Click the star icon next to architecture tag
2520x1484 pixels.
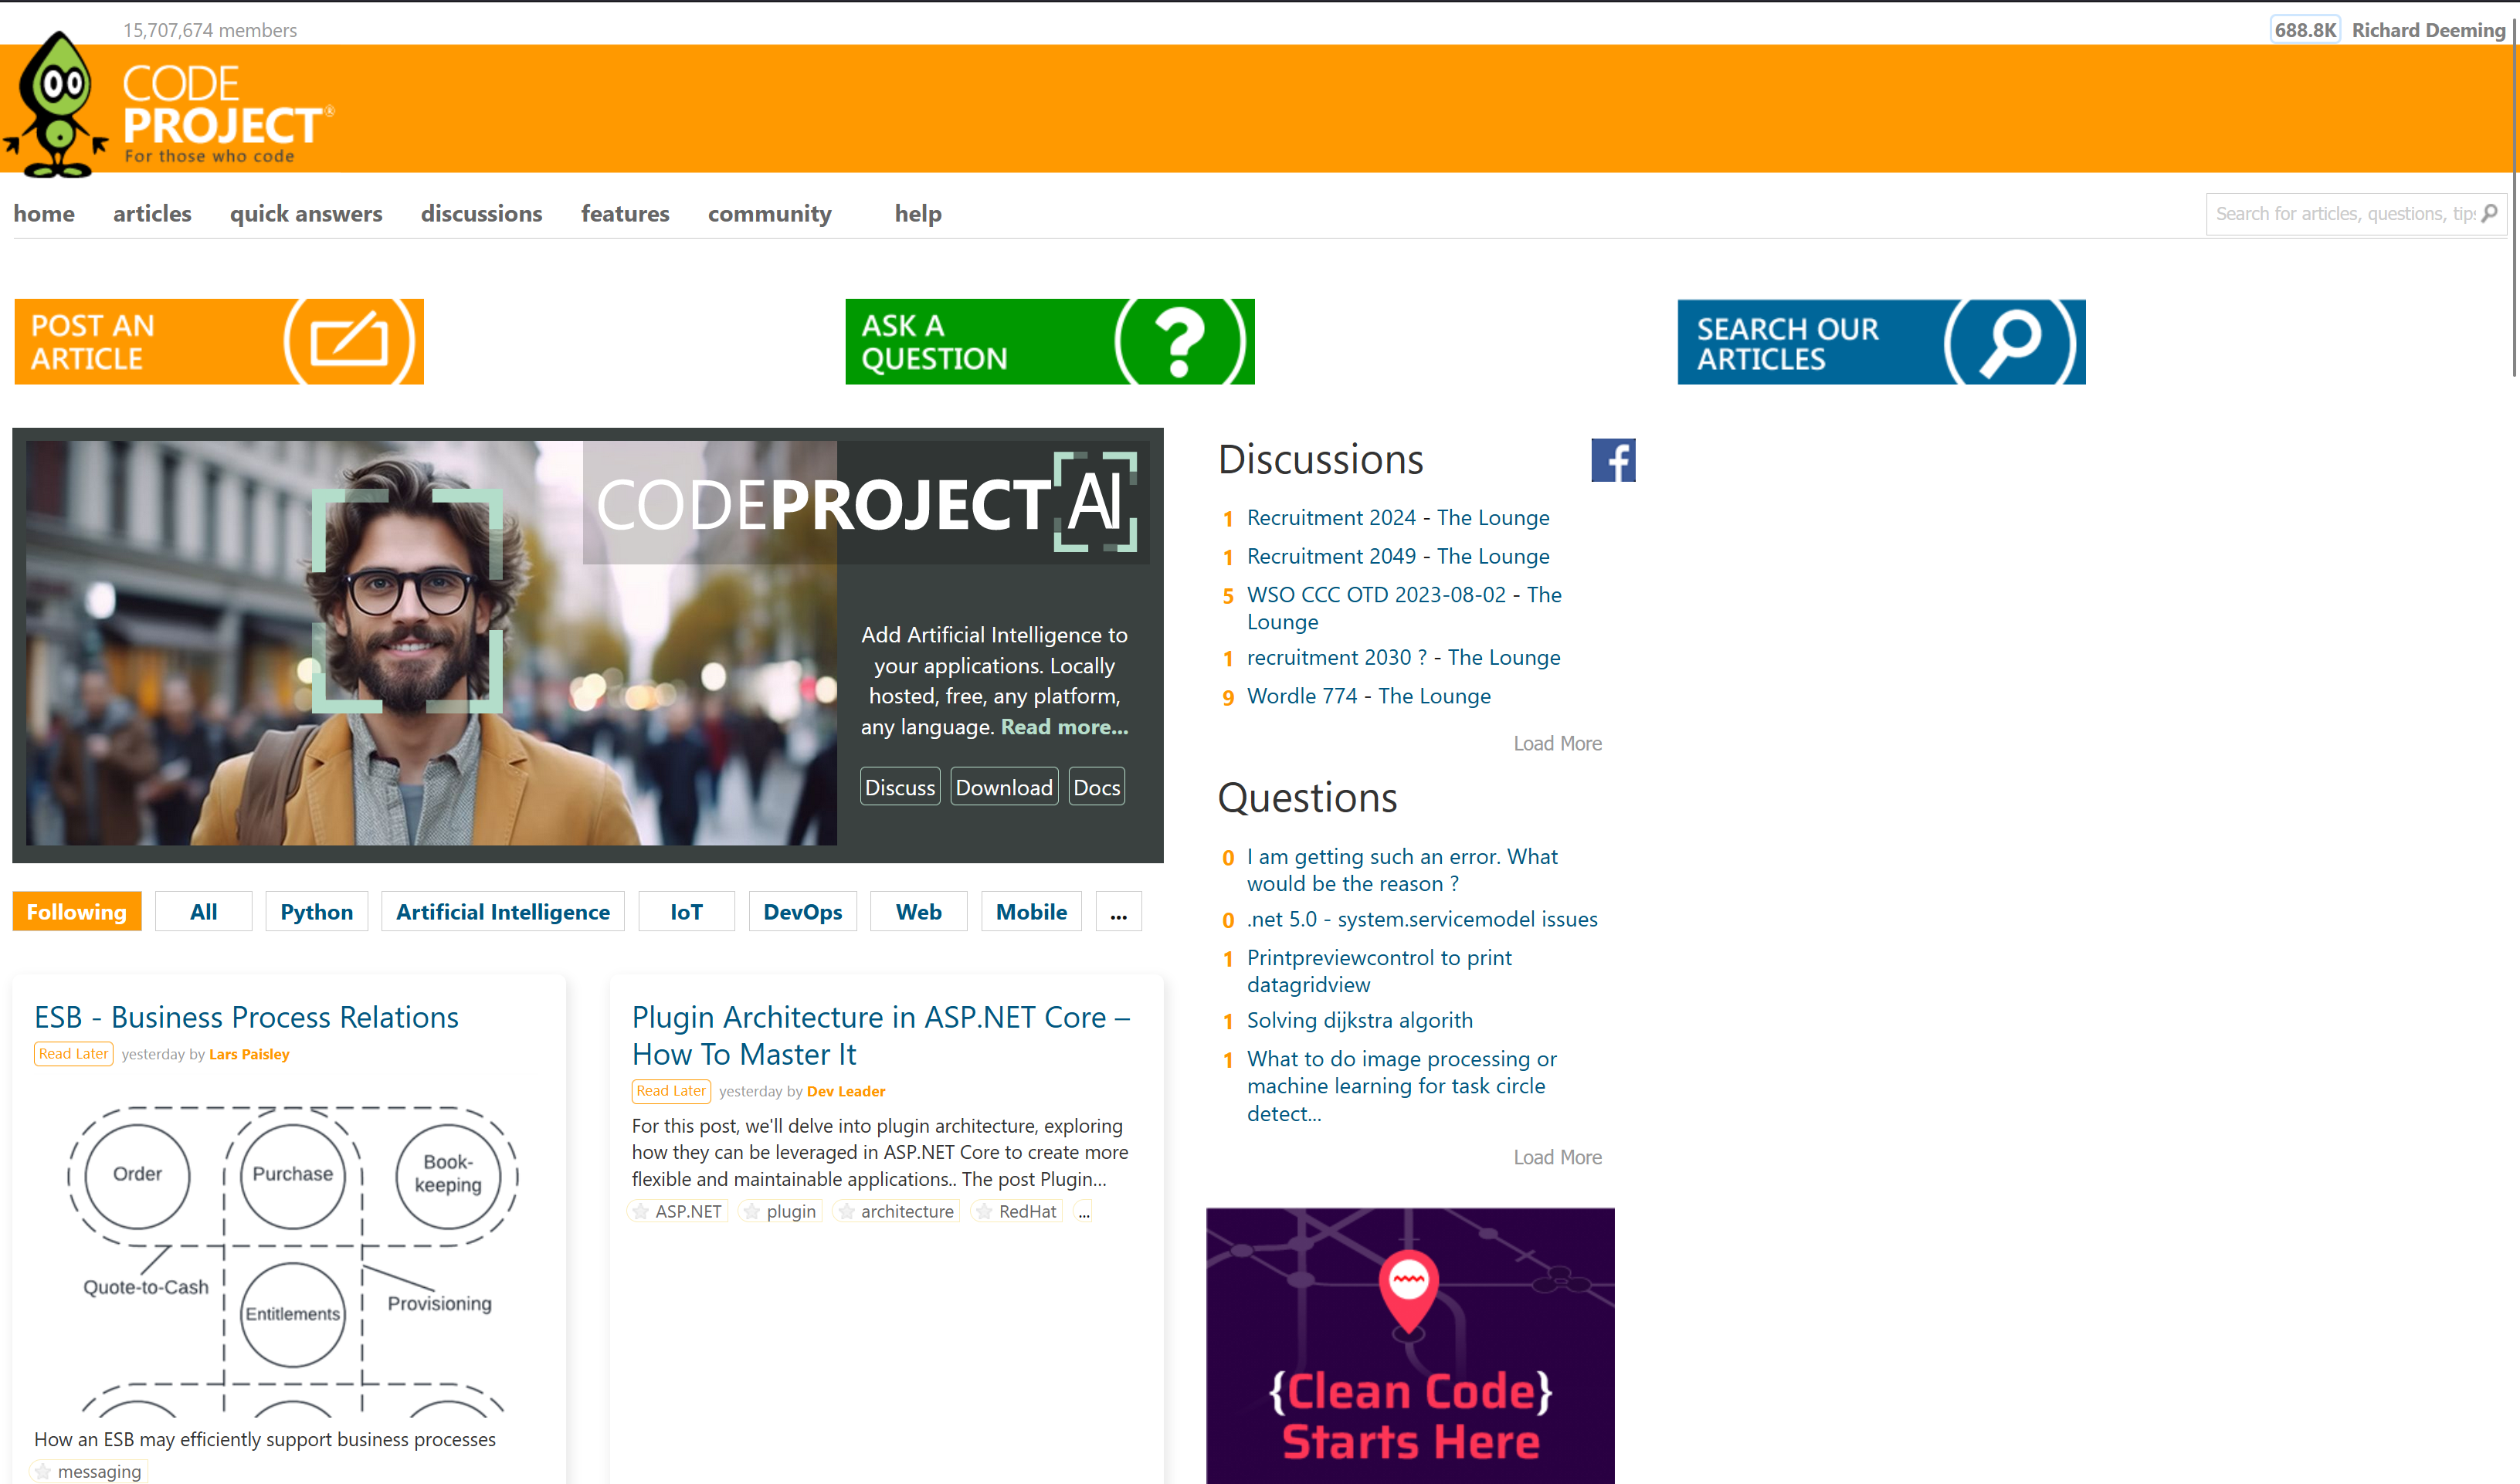(x=846, y=1211)
